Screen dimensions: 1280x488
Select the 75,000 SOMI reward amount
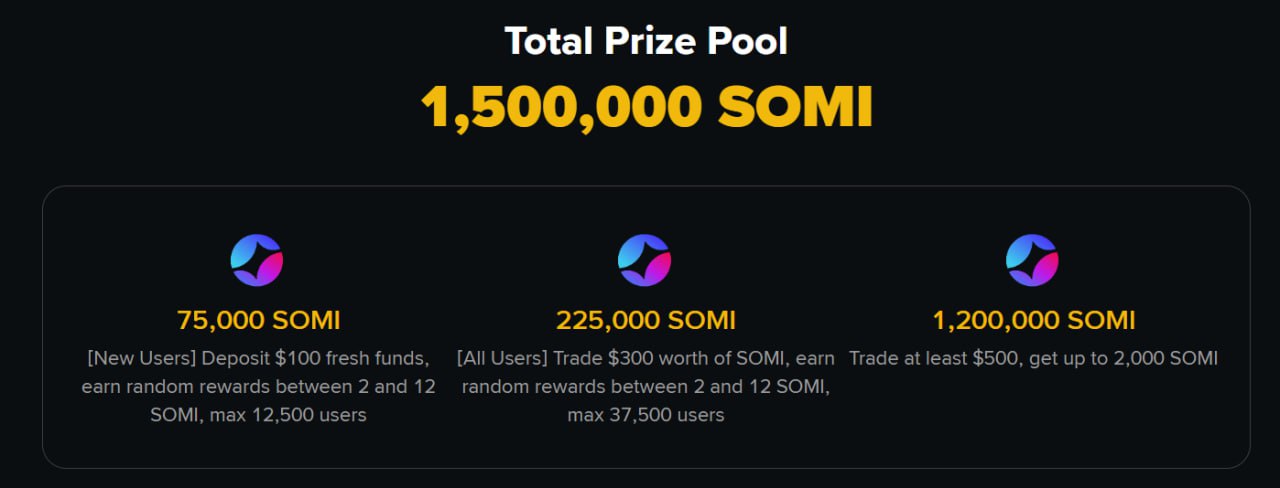[x=258, y=321]
